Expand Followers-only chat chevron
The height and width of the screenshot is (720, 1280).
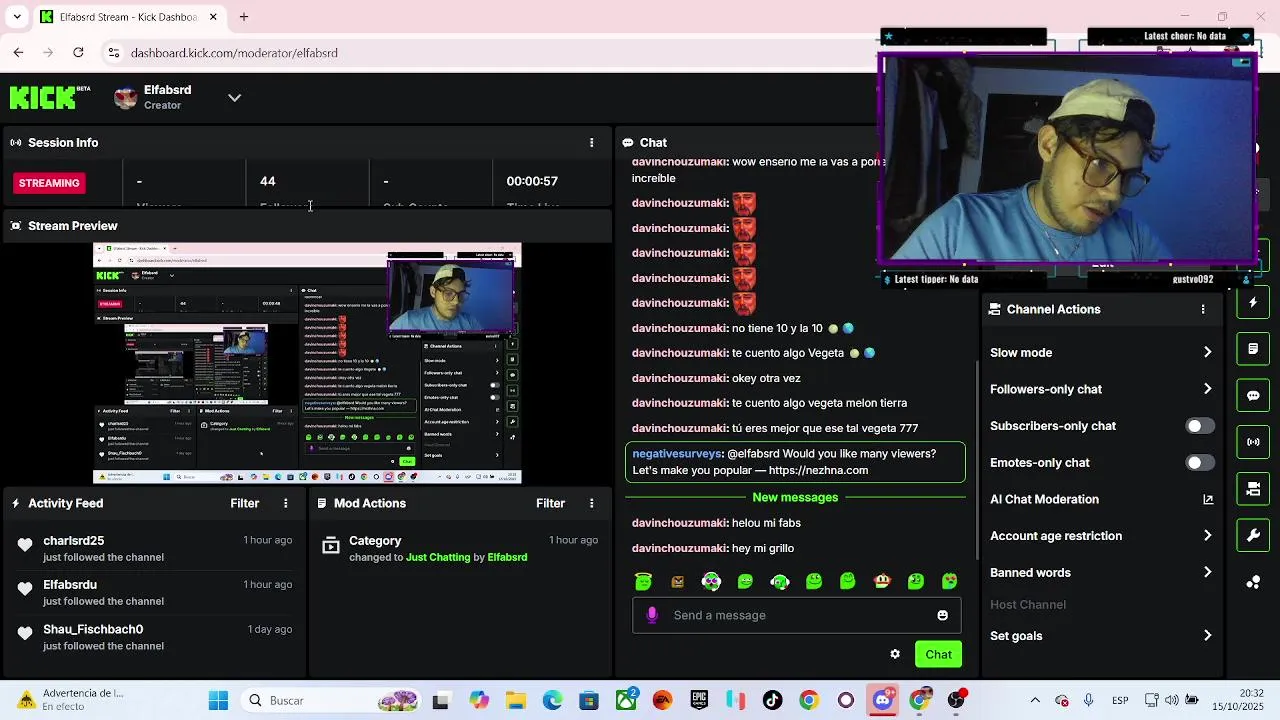(x=1207, y=389)
